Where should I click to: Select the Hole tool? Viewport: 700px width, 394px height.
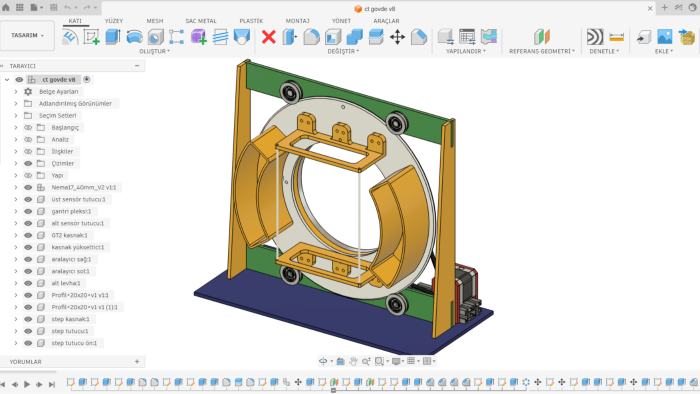click(x=156, y=37)
